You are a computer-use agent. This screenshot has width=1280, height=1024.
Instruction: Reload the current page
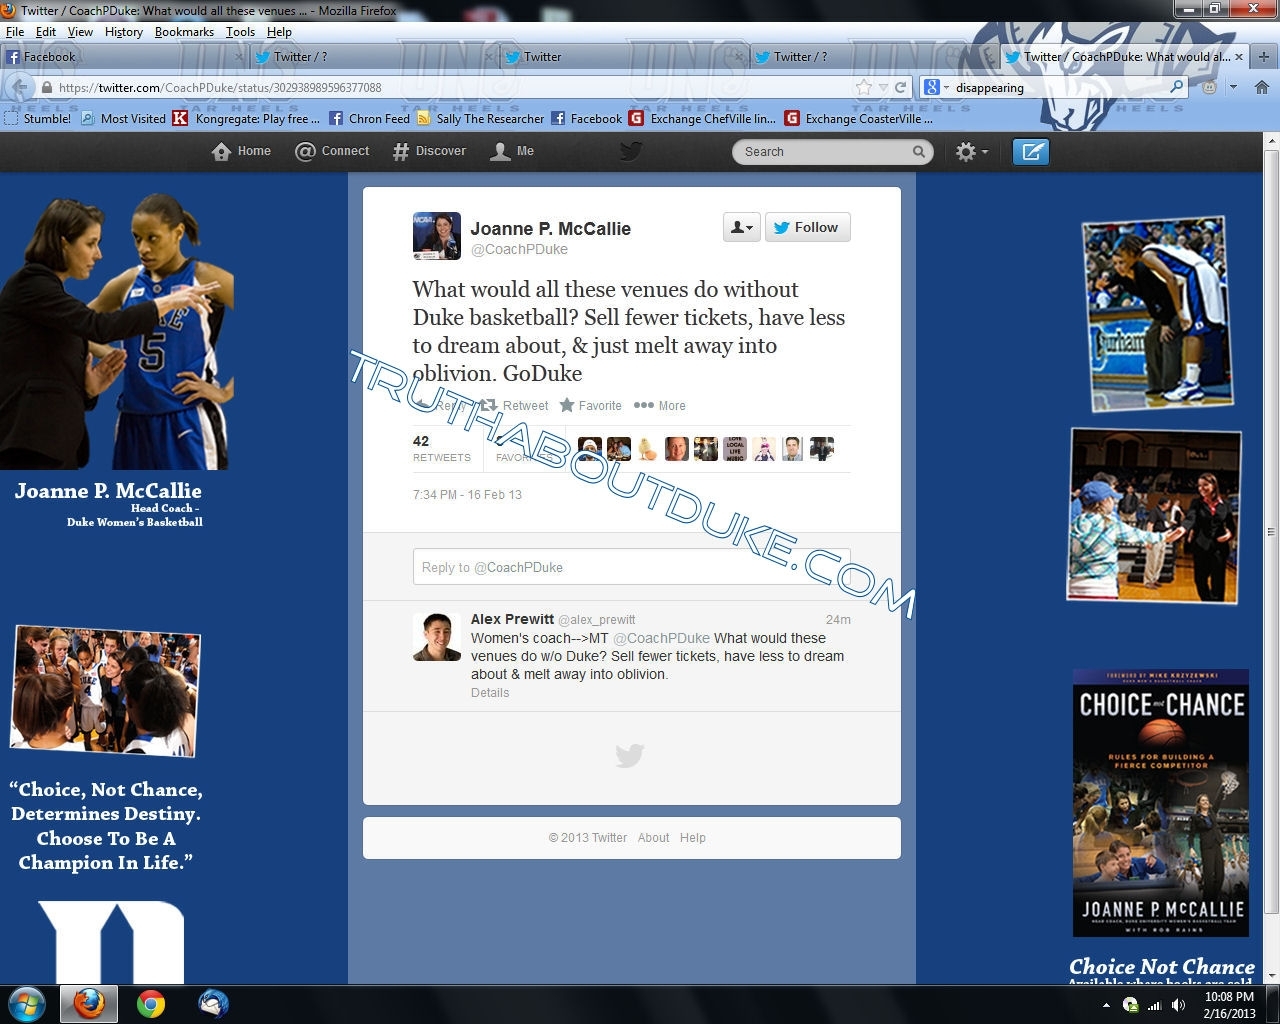900,87
